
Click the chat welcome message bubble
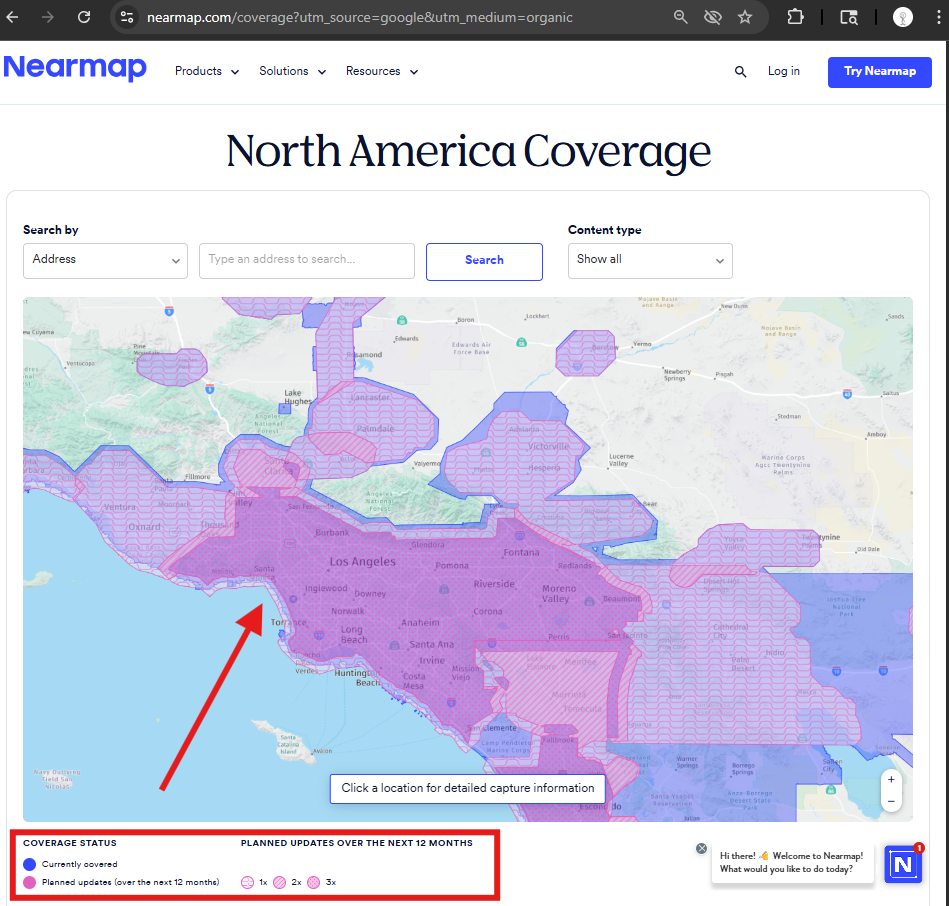click(x=792, y=862)
